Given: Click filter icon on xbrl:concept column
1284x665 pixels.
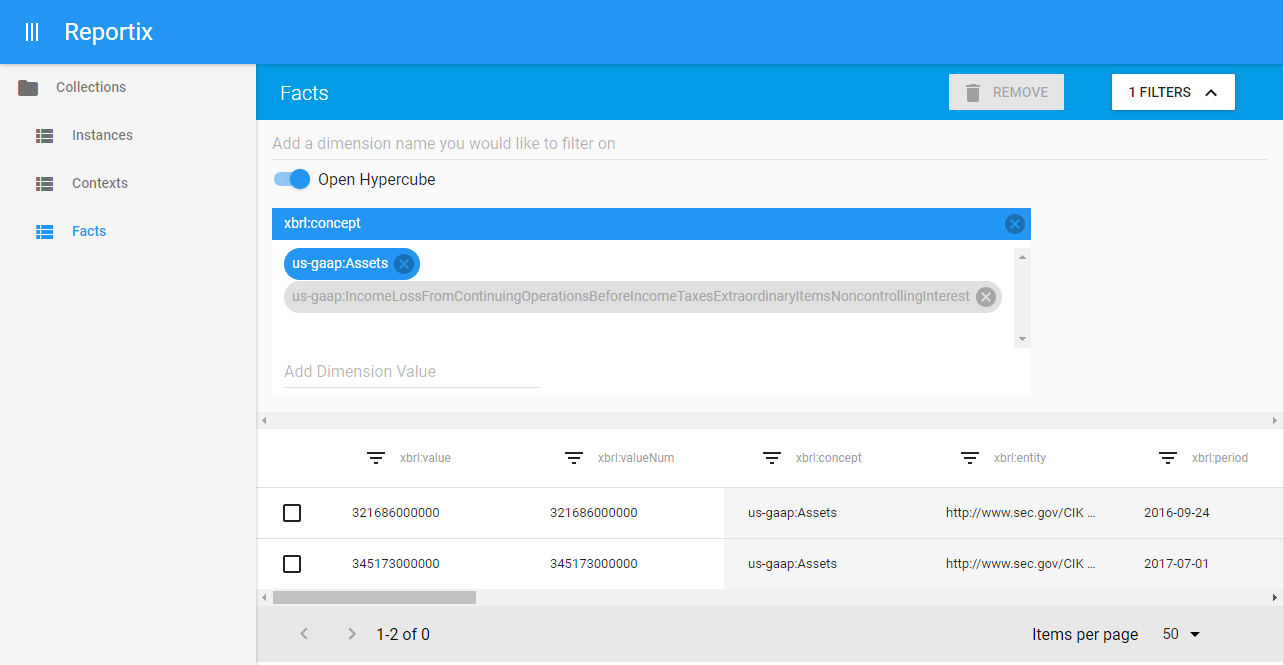Looking at the screenshot, I should (x=772, y=458).
